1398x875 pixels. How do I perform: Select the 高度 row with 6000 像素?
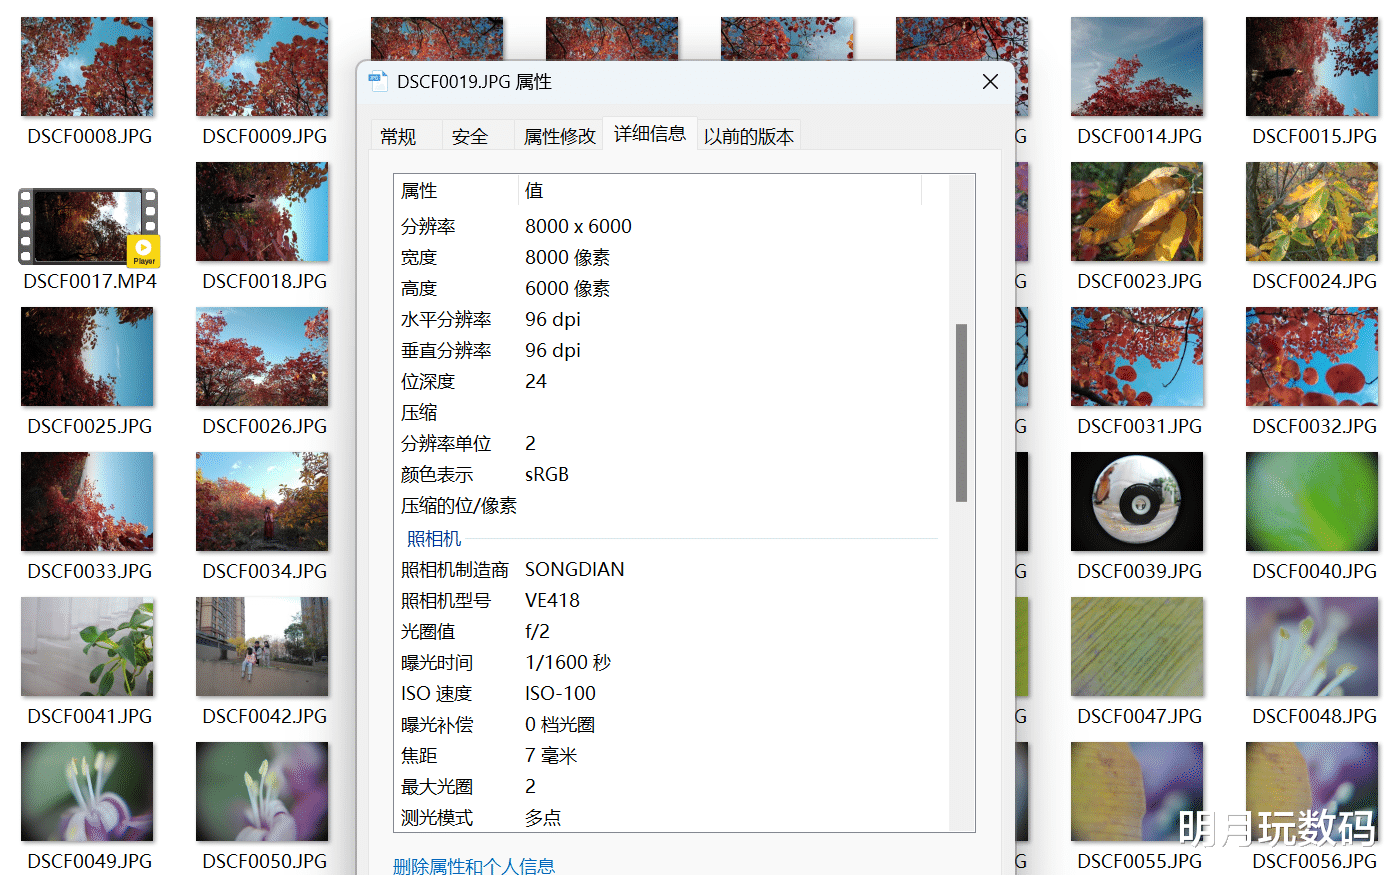(x=671, y=289)
